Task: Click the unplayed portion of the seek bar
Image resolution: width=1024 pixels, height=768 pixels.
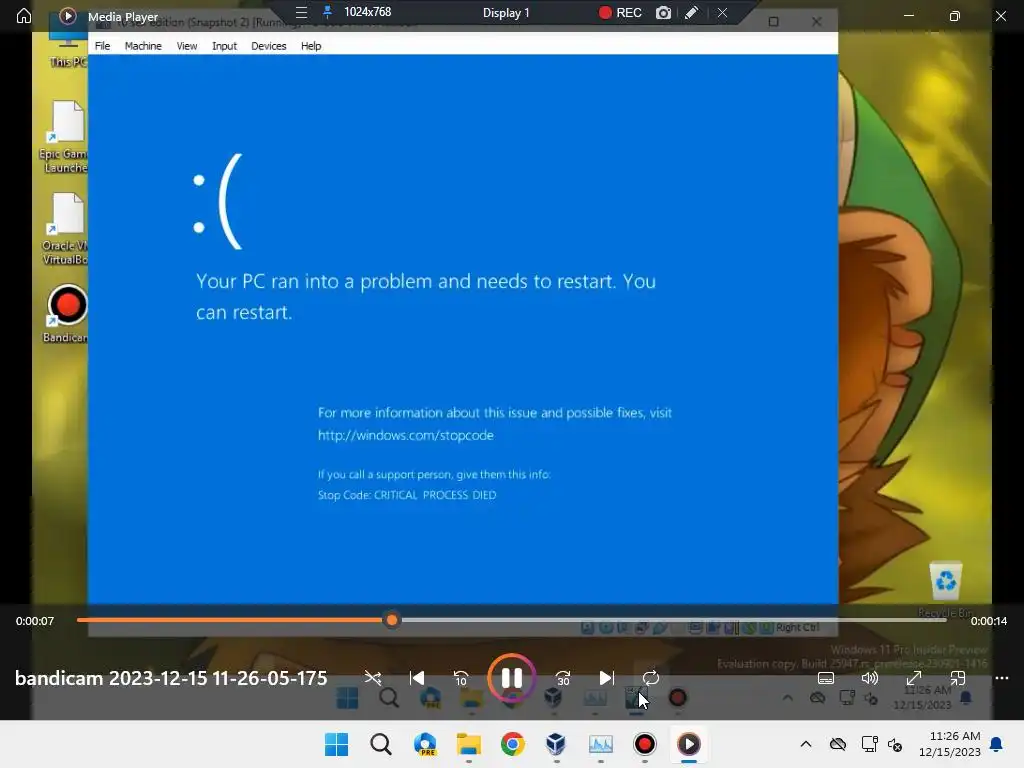Action: click(x=672, y=620)
